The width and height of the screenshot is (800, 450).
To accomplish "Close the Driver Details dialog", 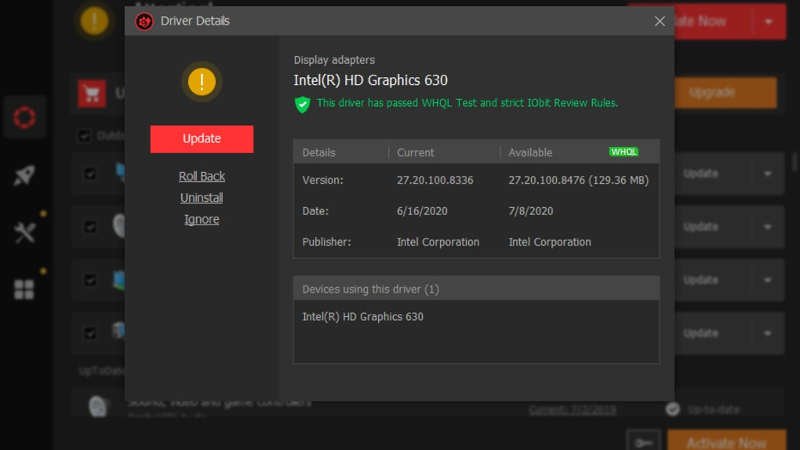I will point(659,21).
